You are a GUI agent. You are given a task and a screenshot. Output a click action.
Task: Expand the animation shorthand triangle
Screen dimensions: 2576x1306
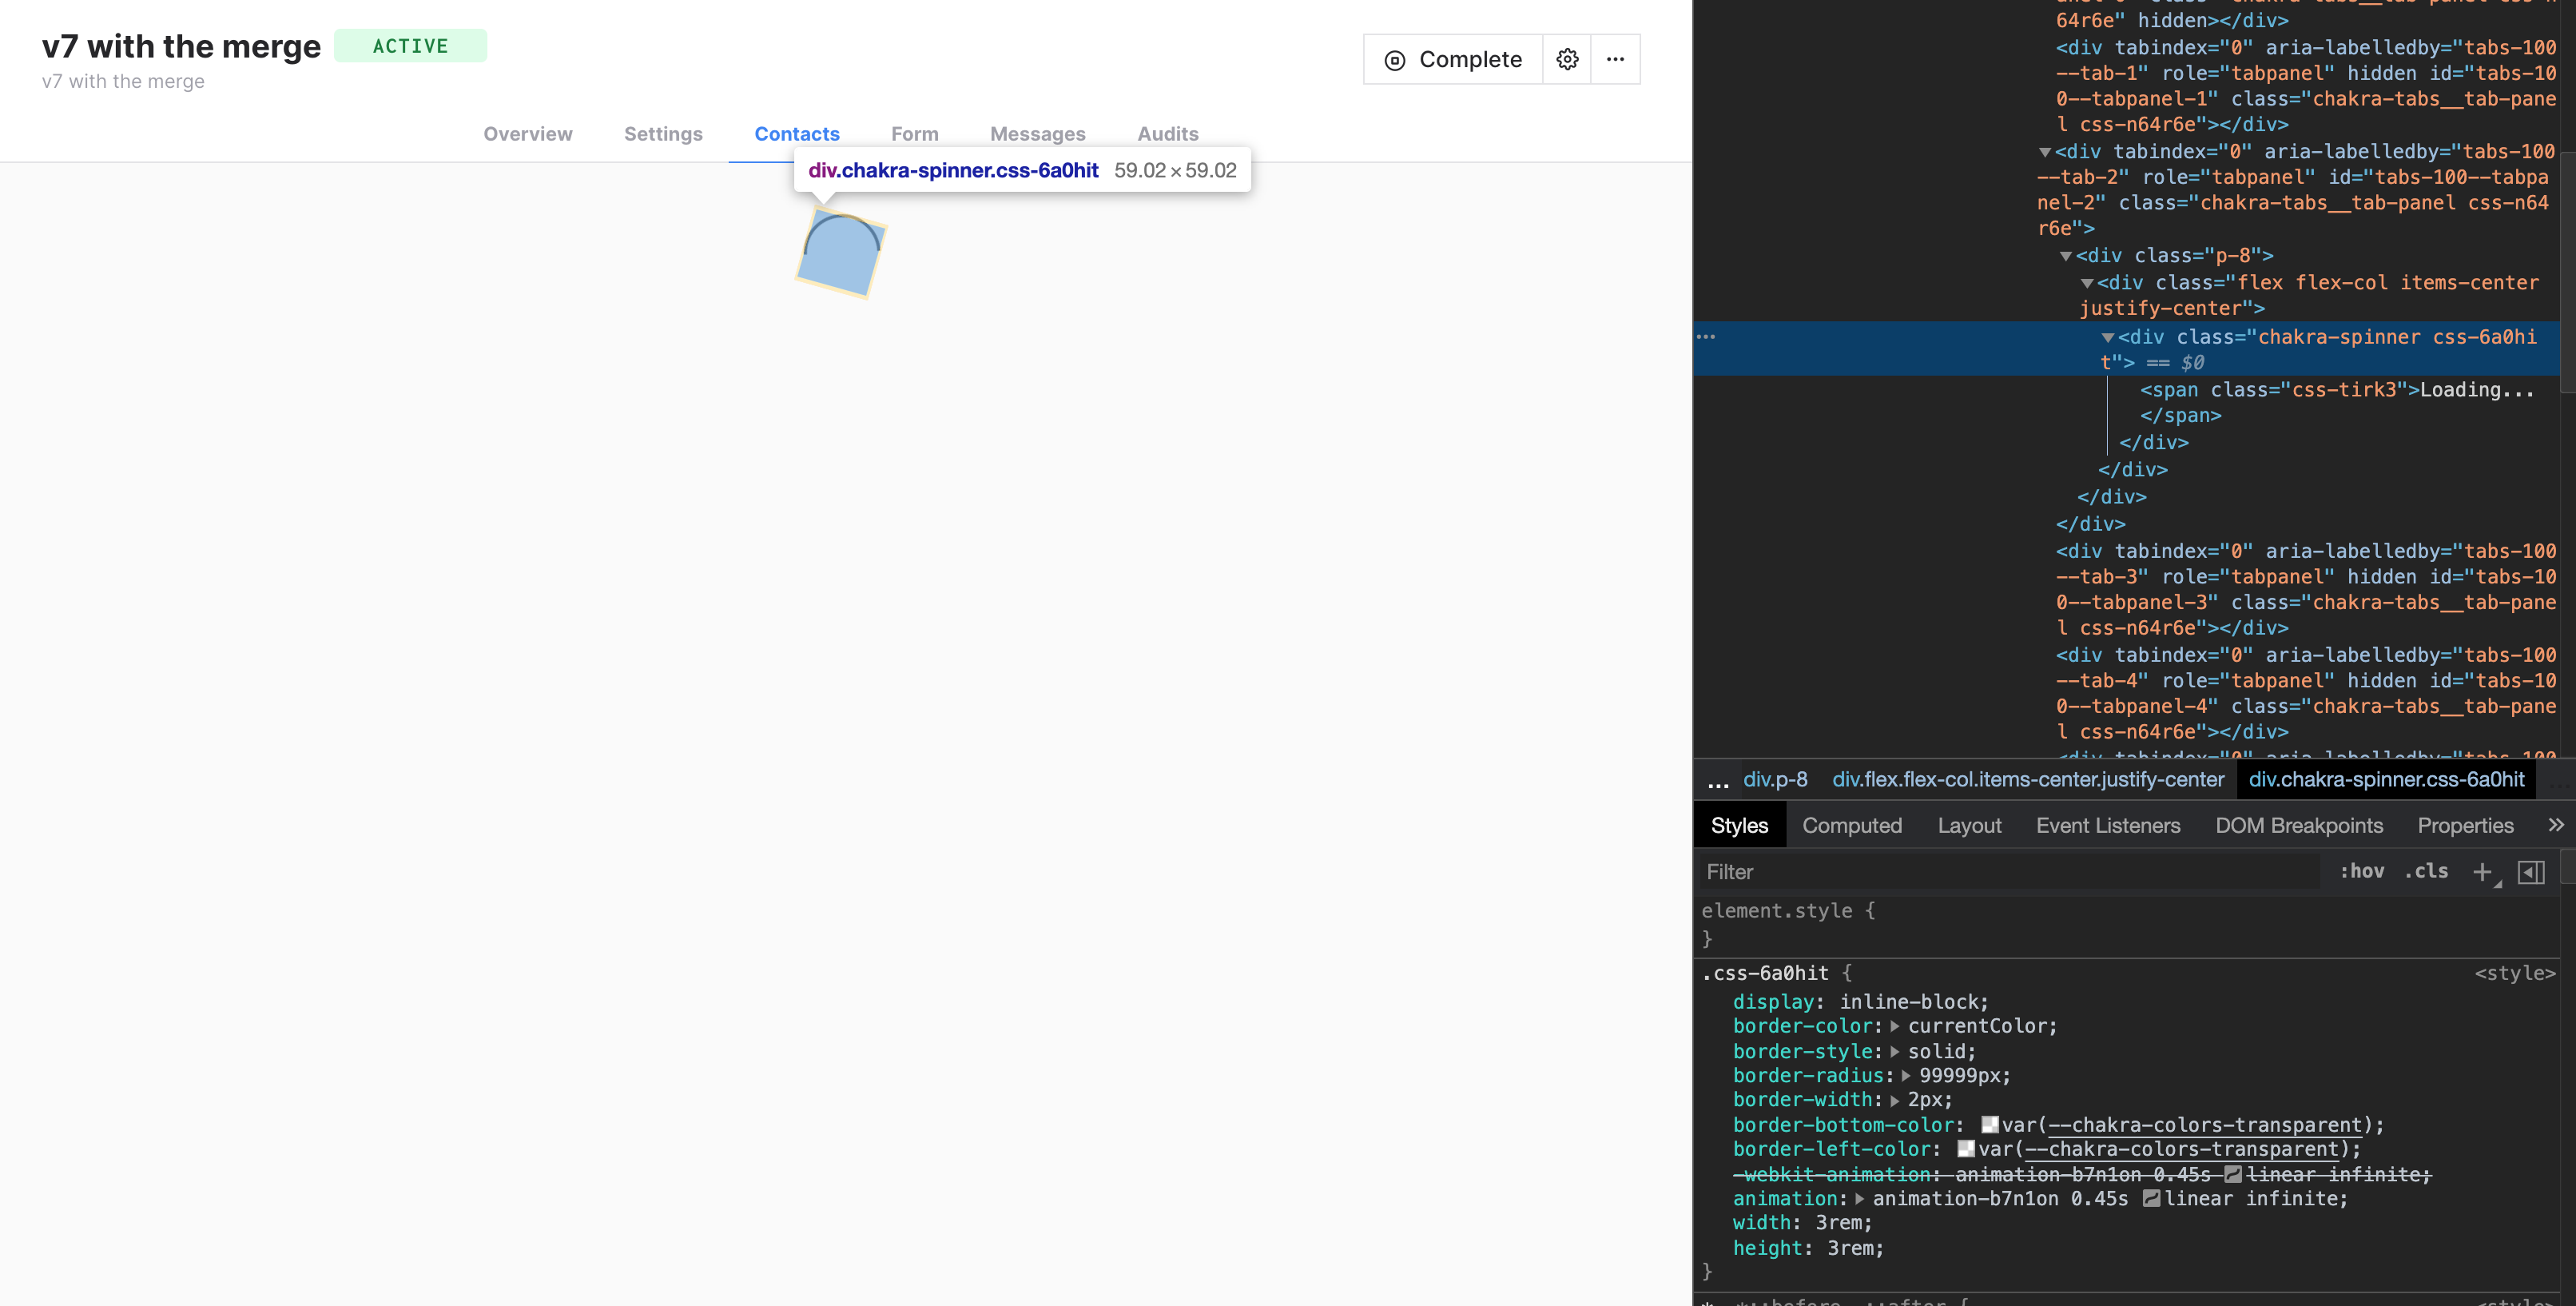click(1859, 1199)
